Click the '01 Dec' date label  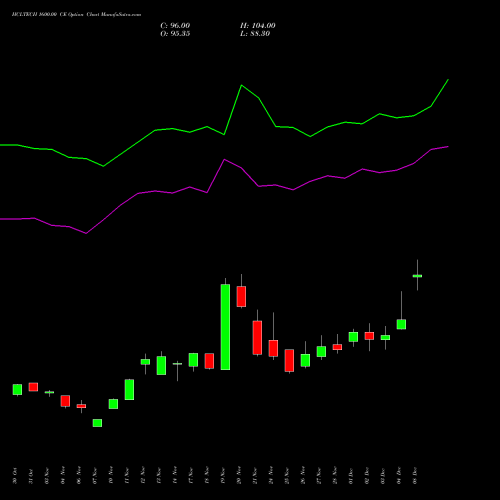[x=351, y=476]
